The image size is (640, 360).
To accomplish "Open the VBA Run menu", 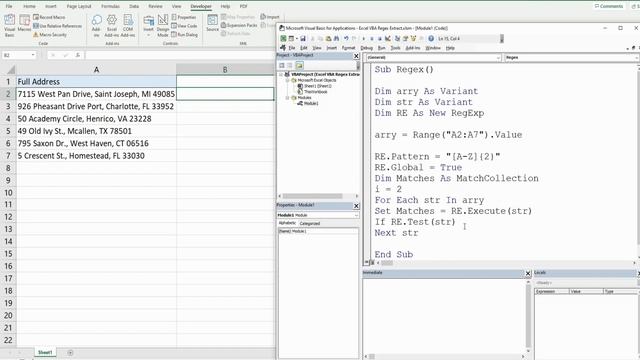I will tap(381, 48).
